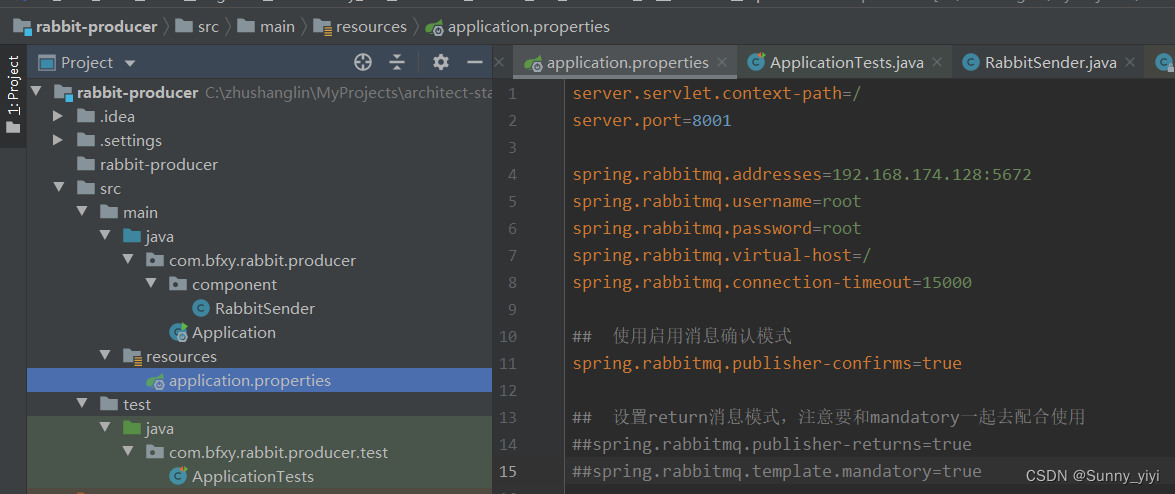This screenshot has height=494, width=1175.
Task: Open the Project view dropdown
Action: tap(130, 63)
